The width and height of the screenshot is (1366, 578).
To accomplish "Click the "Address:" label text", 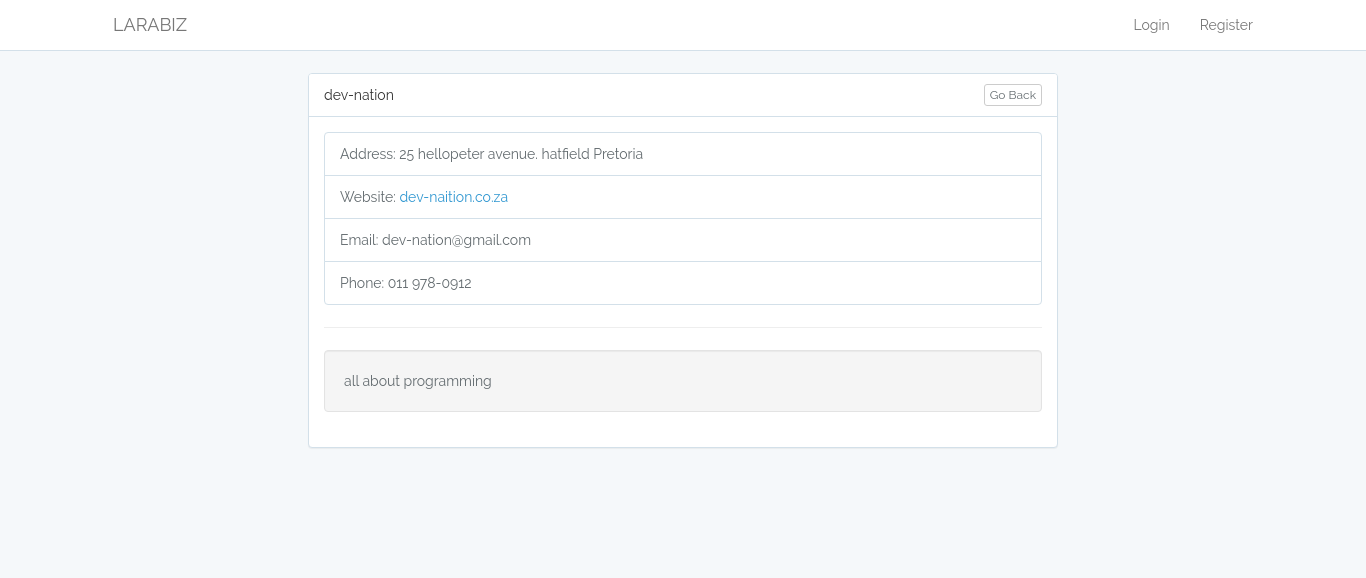I will 367,154.
